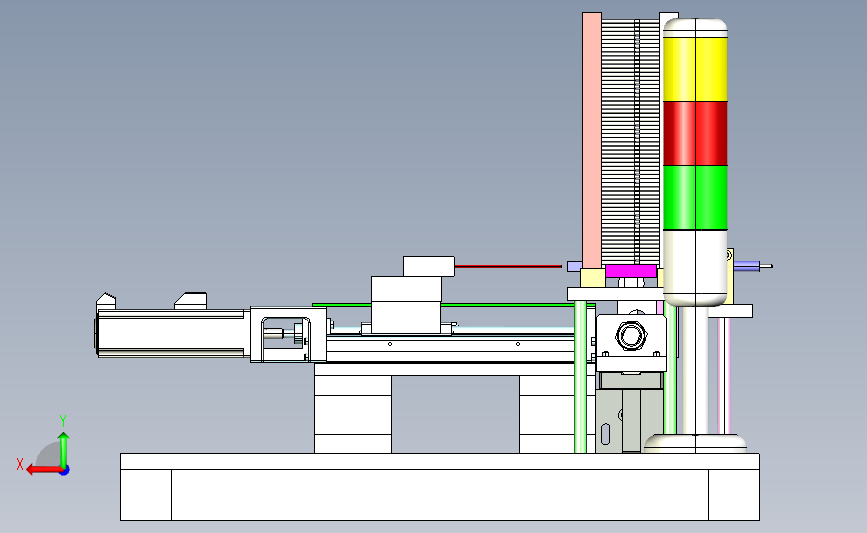Select the large bottom base plate
Screen dimensions: 867x533
coord(440,487)
